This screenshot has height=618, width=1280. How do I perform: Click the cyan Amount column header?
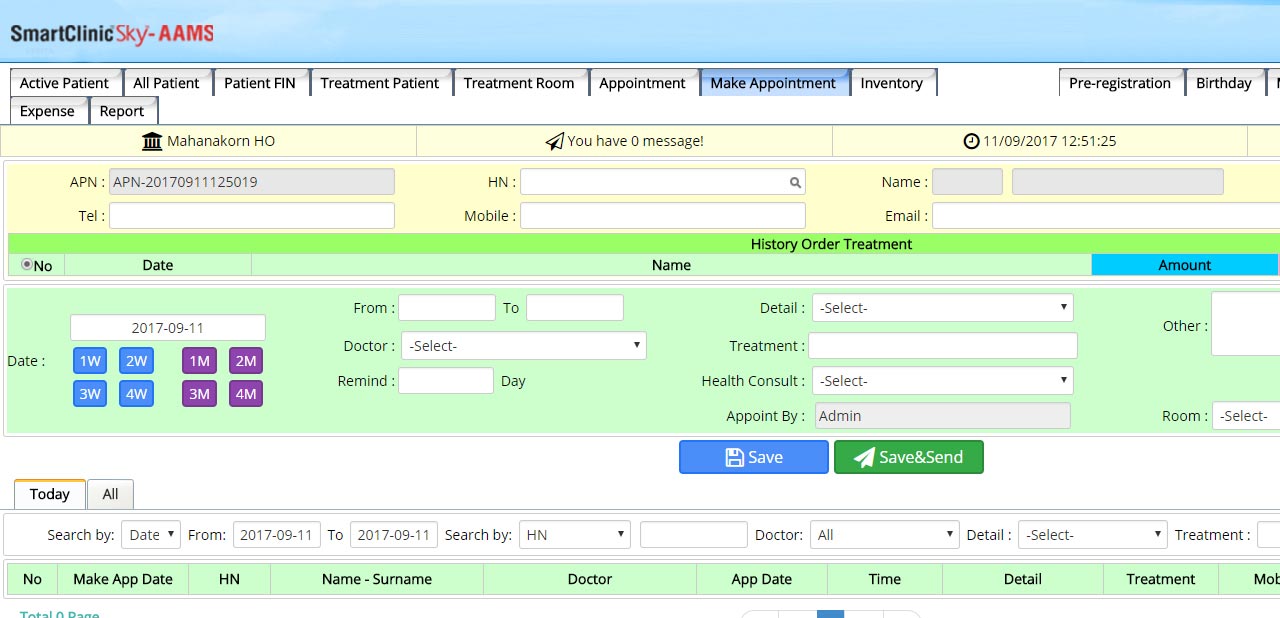point(1184,265)
